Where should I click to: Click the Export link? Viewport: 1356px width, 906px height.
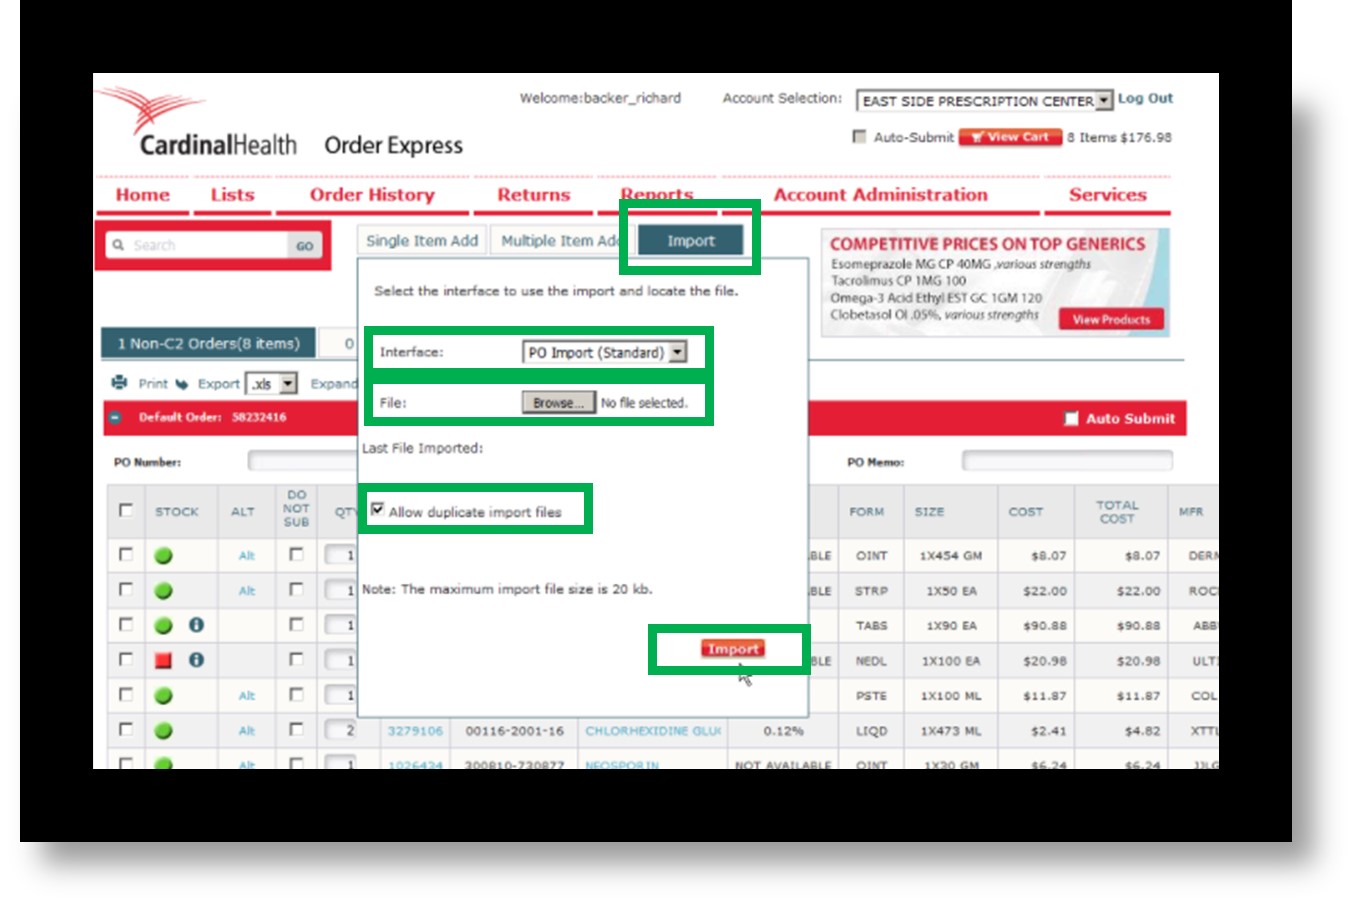pyautogui.click(x=218, y=383)
